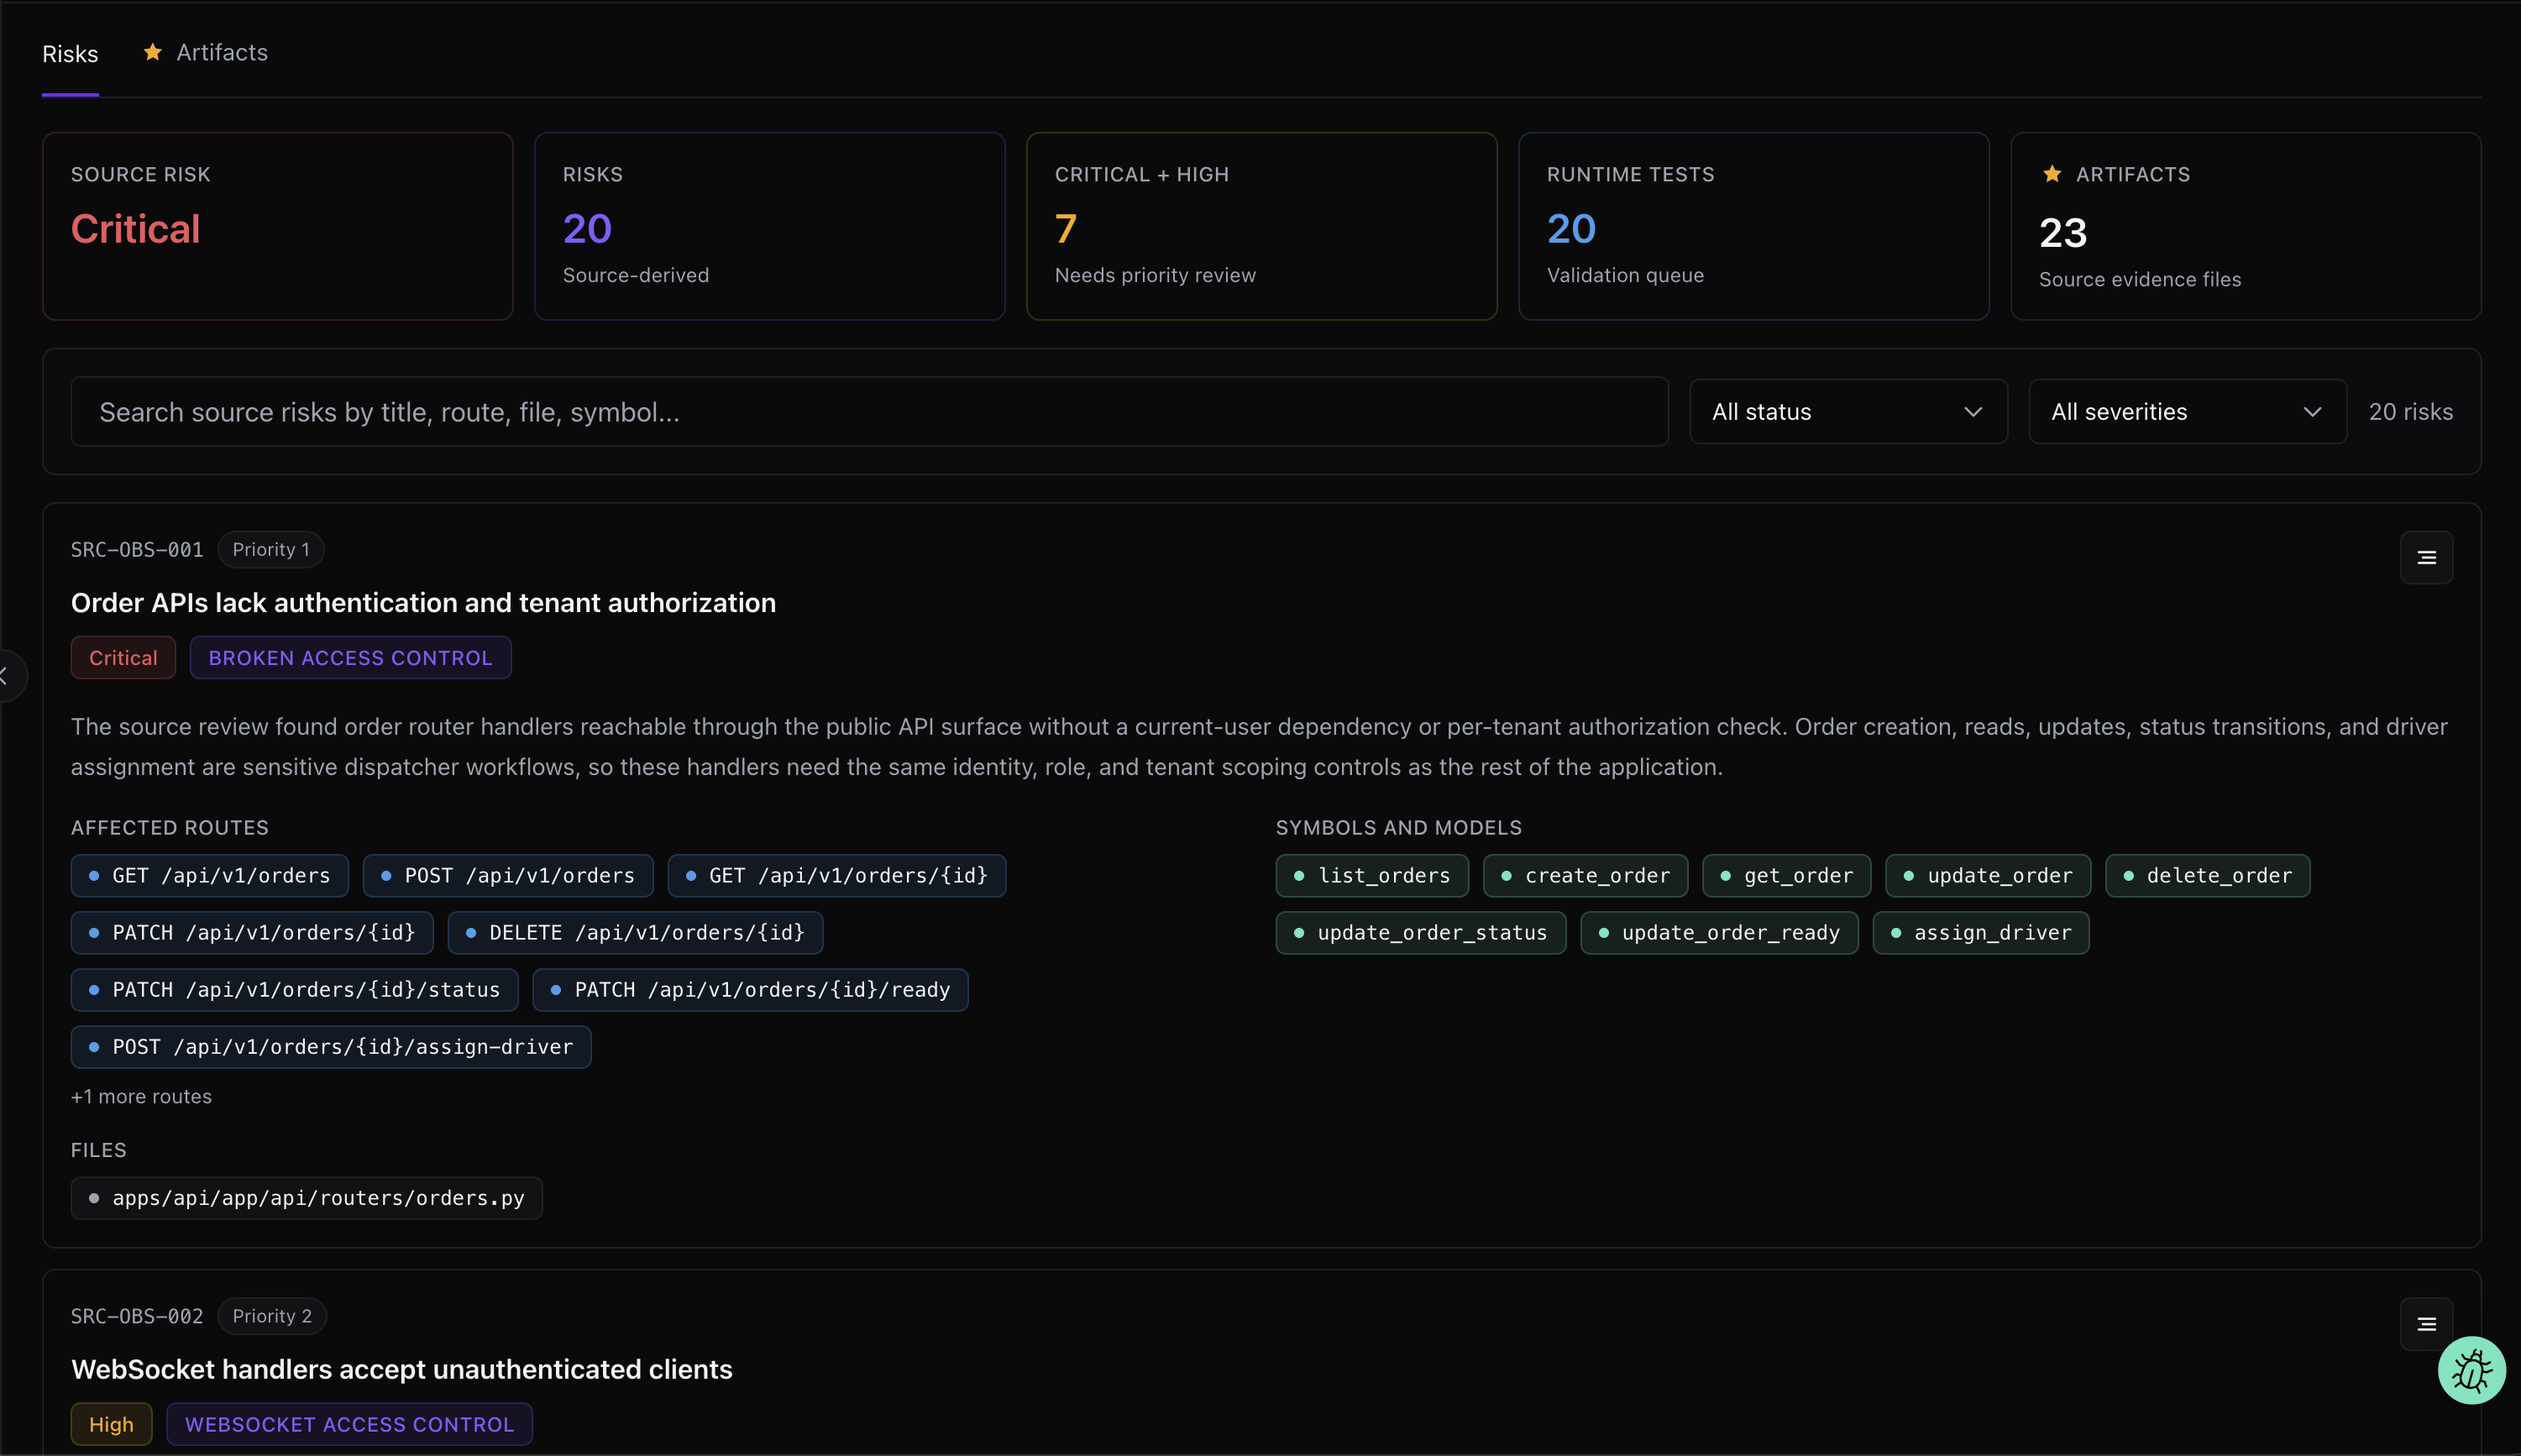The height and width of the screenshot is (1456, 2521).
Task: Click the update_order symbol chip
Action: 1988,875
